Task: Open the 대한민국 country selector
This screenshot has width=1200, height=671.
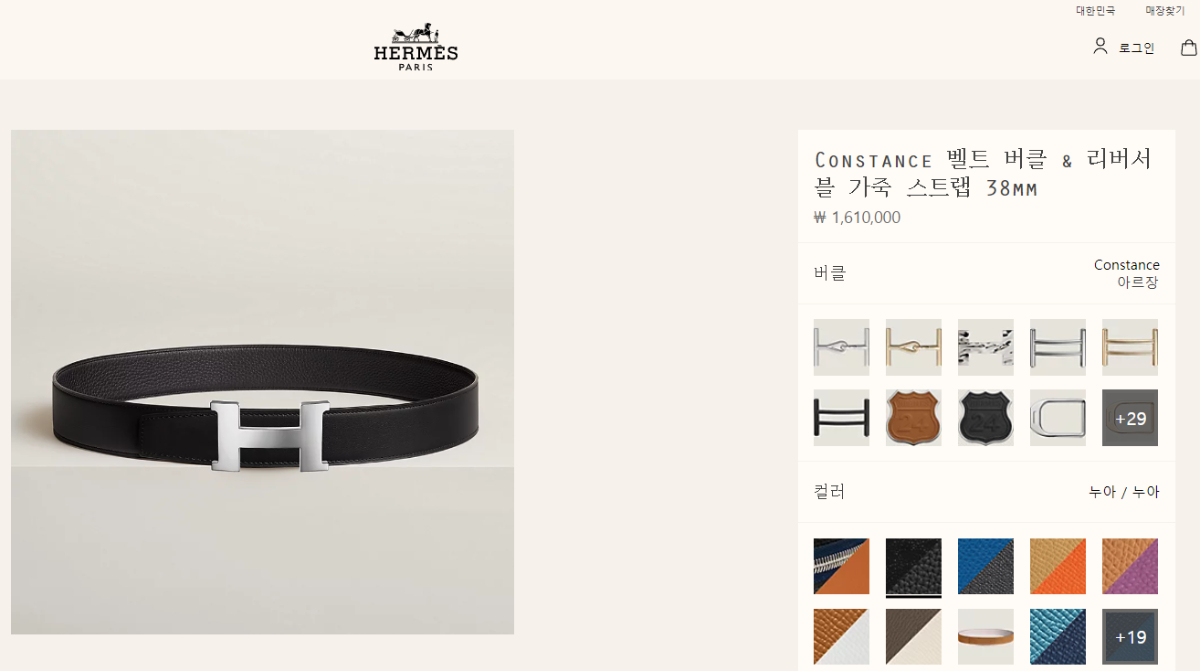Action: point(1095,11)
